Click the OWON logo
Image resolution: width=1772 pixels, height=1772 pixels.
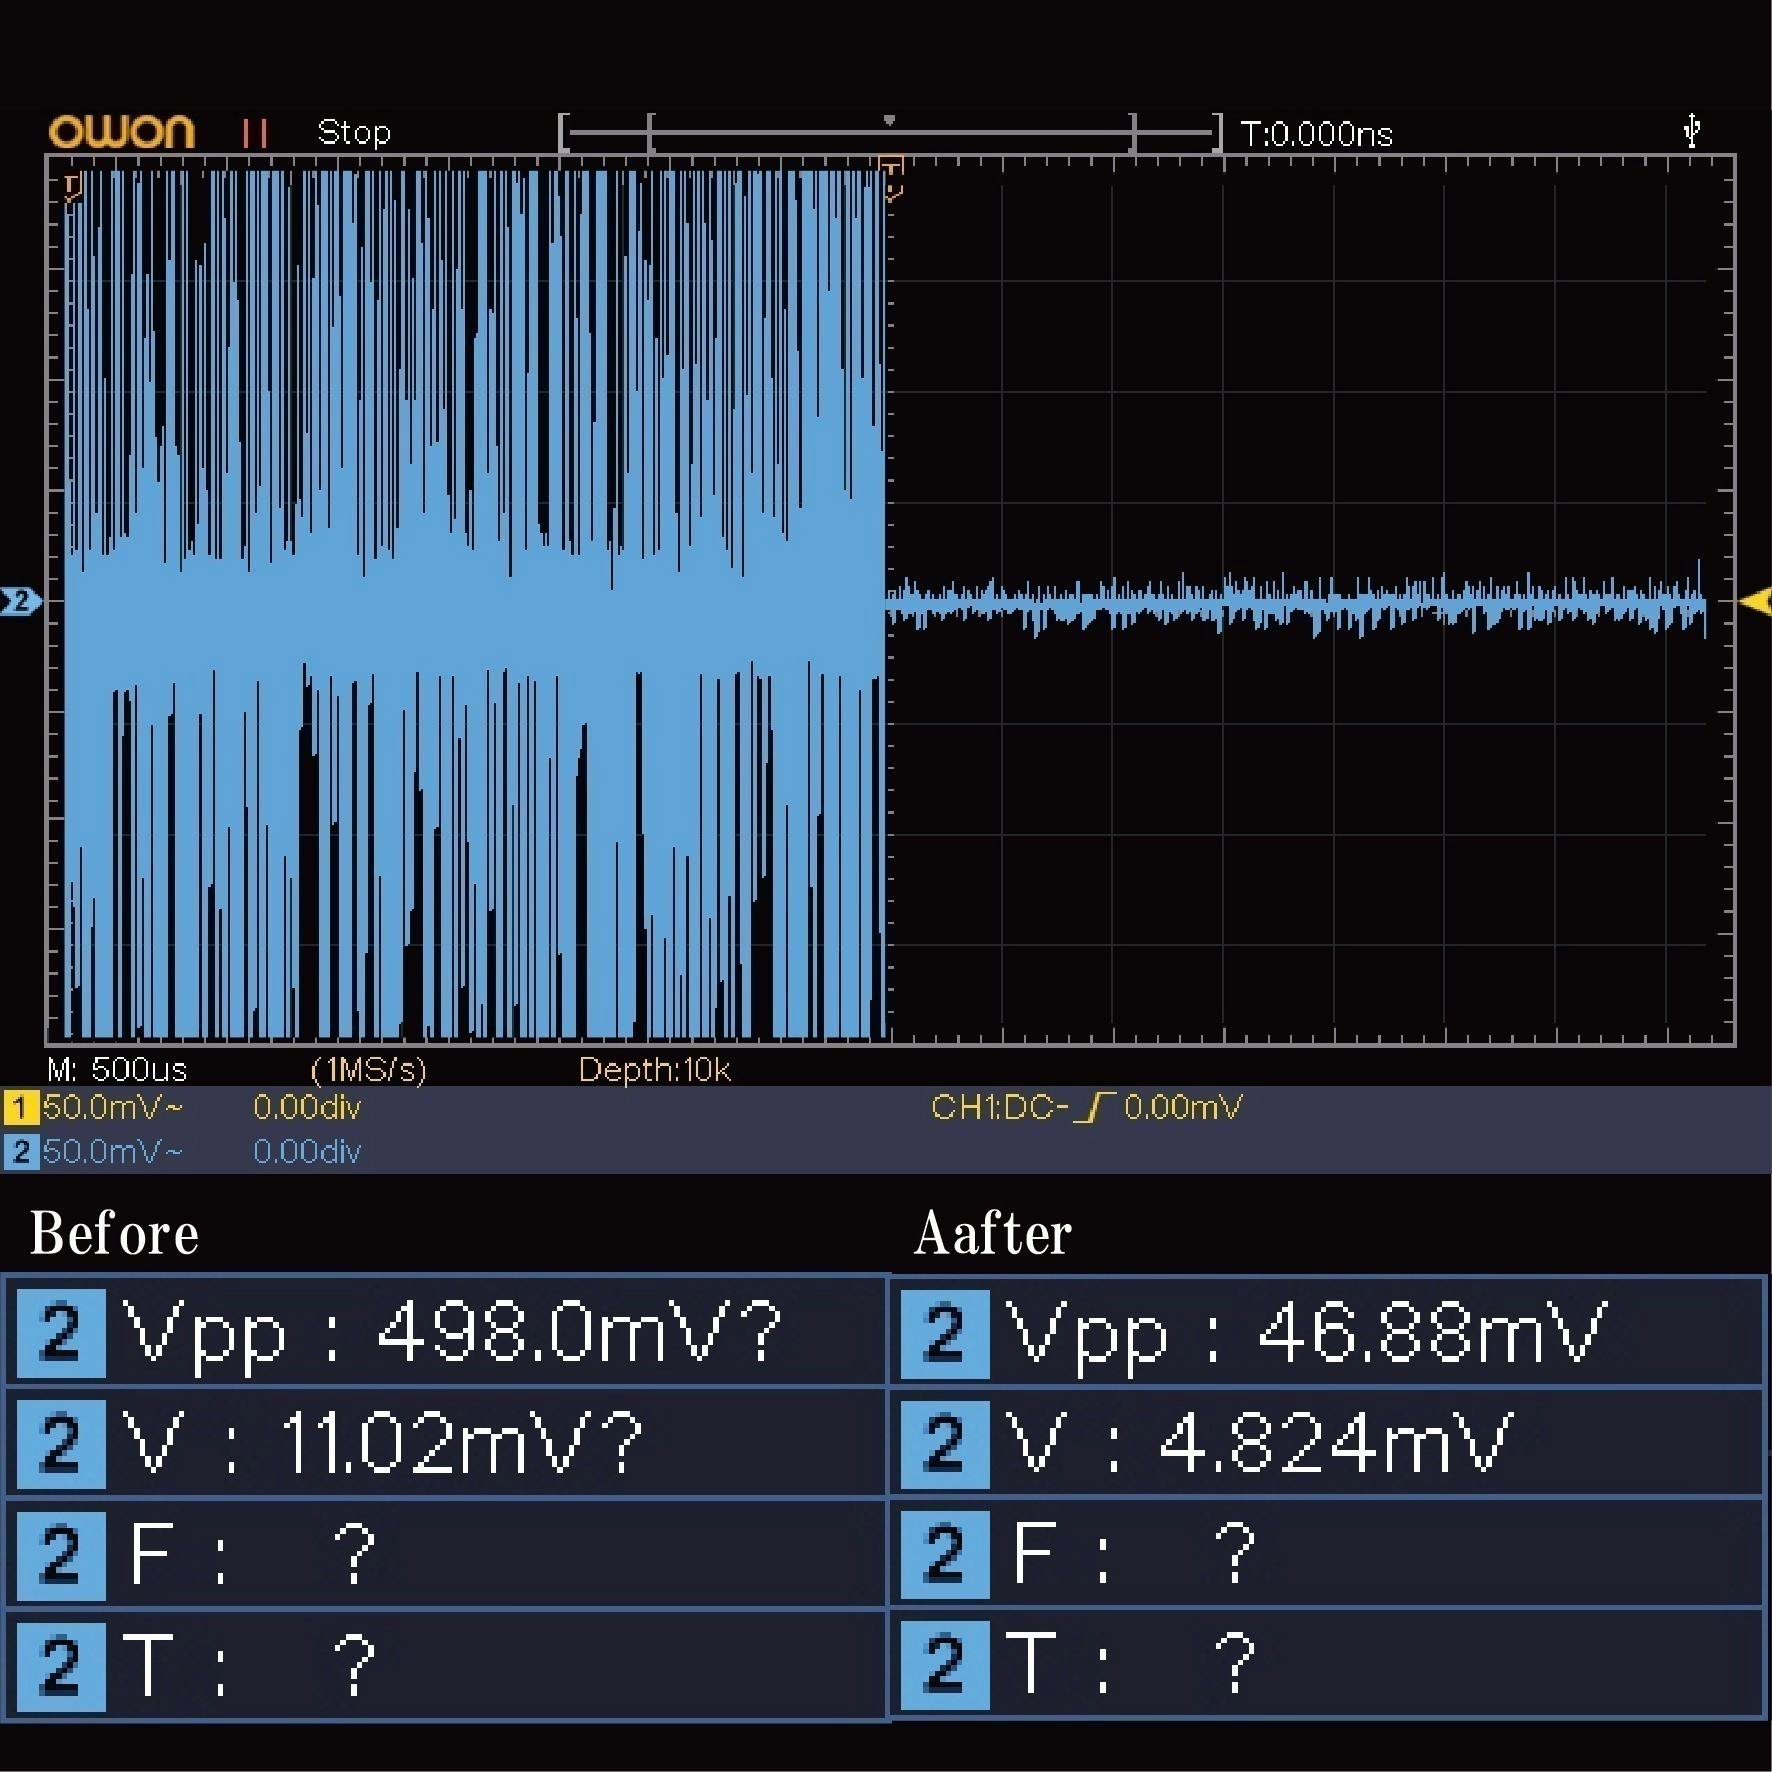(121, 132)
